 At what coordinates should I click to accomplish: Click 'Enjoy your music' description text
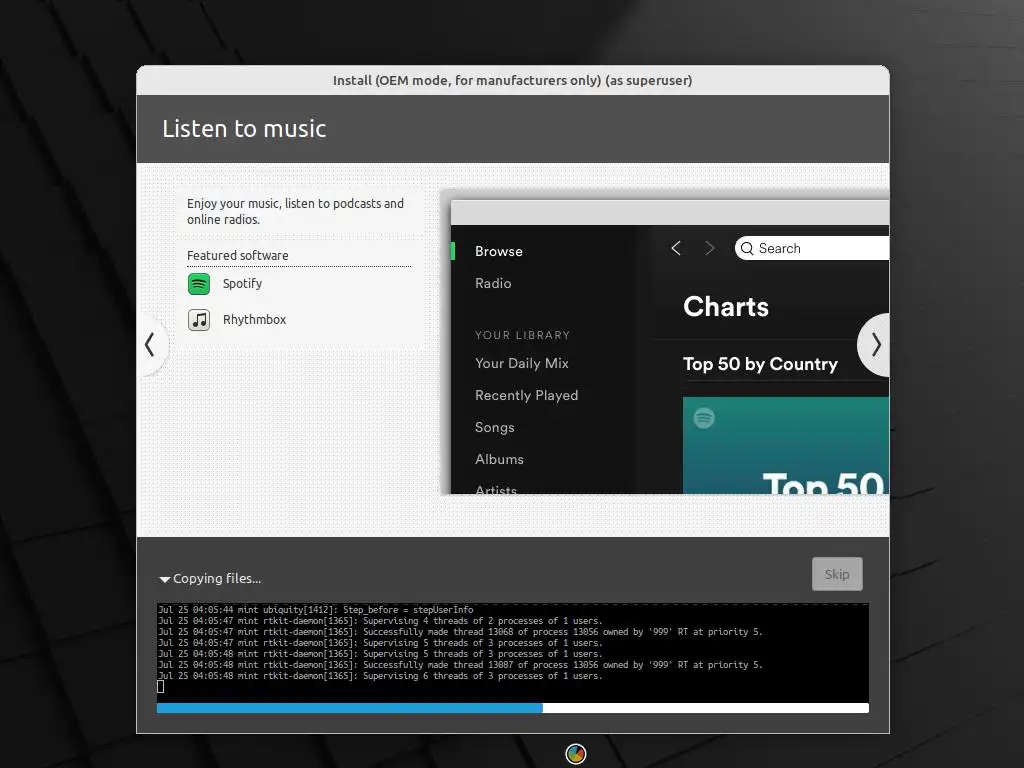pos(295,212)
